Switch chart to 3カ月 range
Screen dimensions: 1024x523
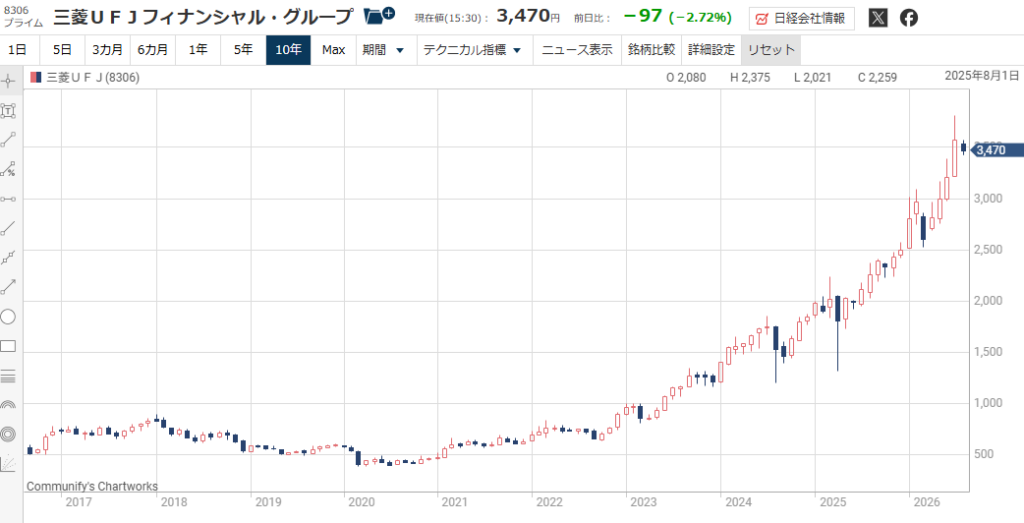[x=108, y=50]
